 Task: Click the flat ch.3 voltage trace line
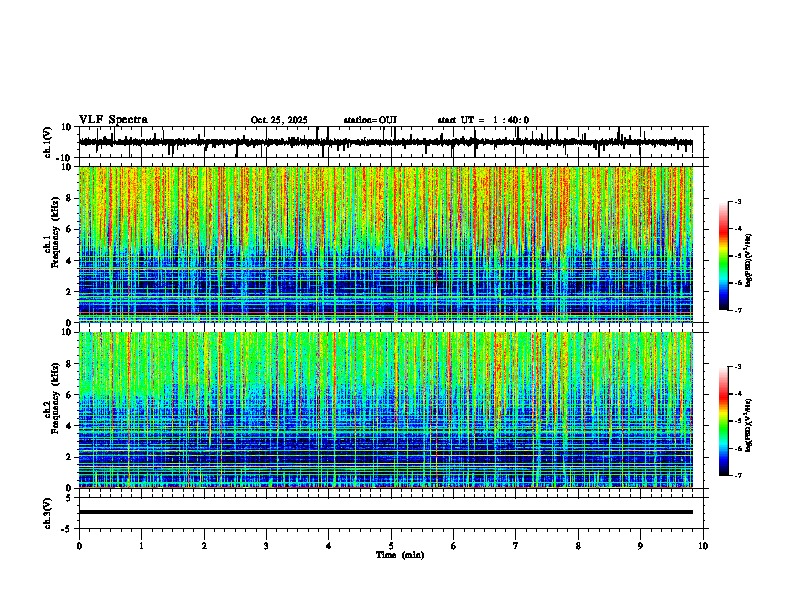click(386, 512)
